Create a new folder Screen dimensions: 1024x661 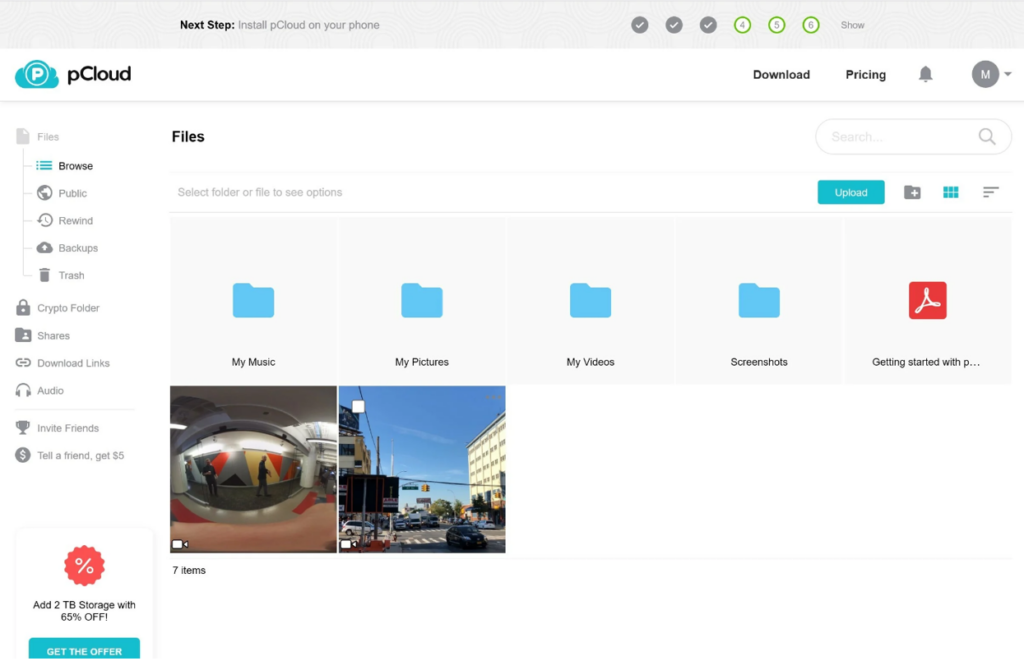[x=911, y=191]
